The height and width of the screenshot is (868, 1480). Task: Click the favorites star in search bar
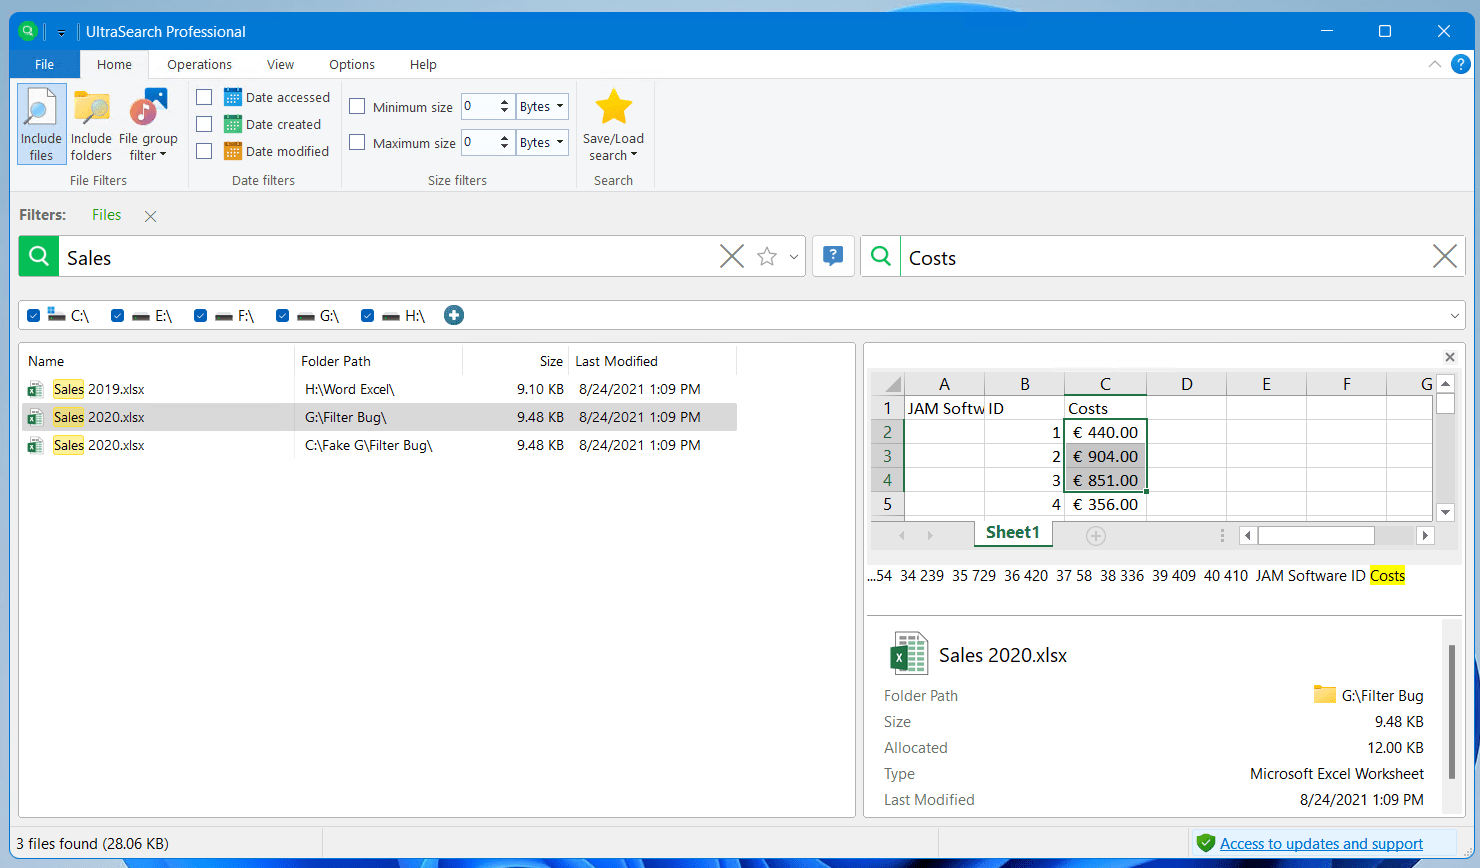tap(767, 257)
